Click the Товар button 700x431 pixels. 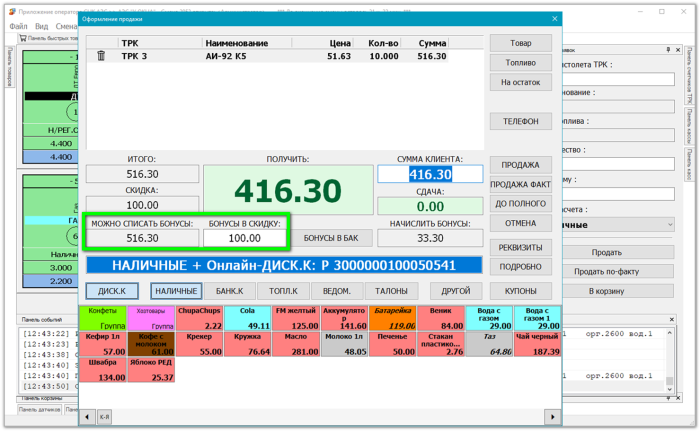521,43
